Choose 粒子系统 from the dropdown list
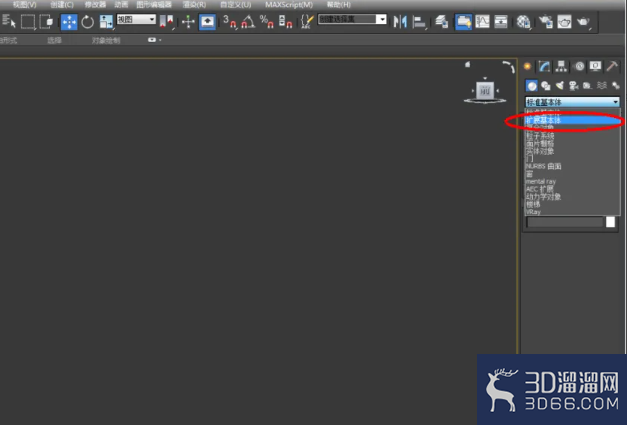 [x=572, y=136]
